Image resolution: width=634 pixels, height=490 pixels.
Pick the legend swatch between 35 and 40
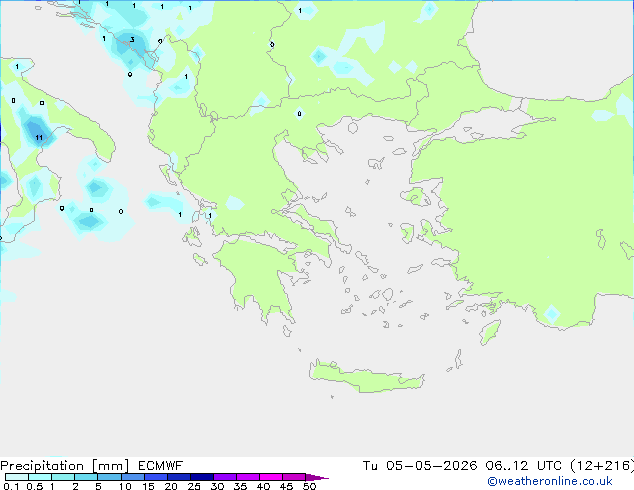247,477
